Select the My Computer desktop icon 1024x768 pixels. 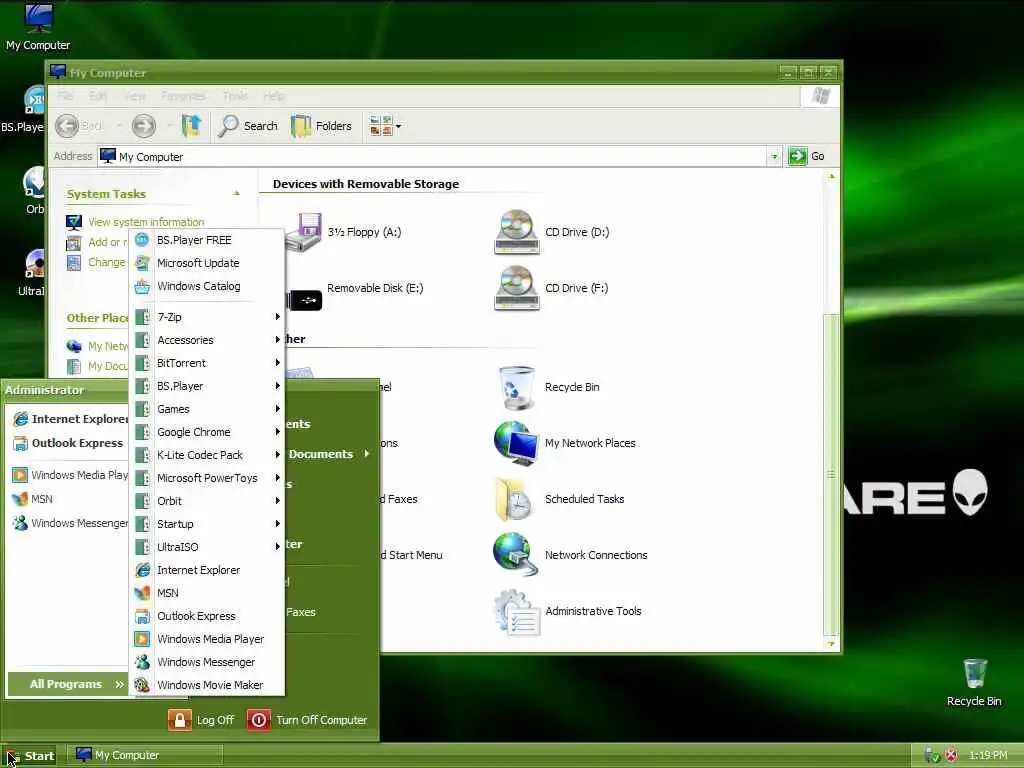tap(38, 27)
